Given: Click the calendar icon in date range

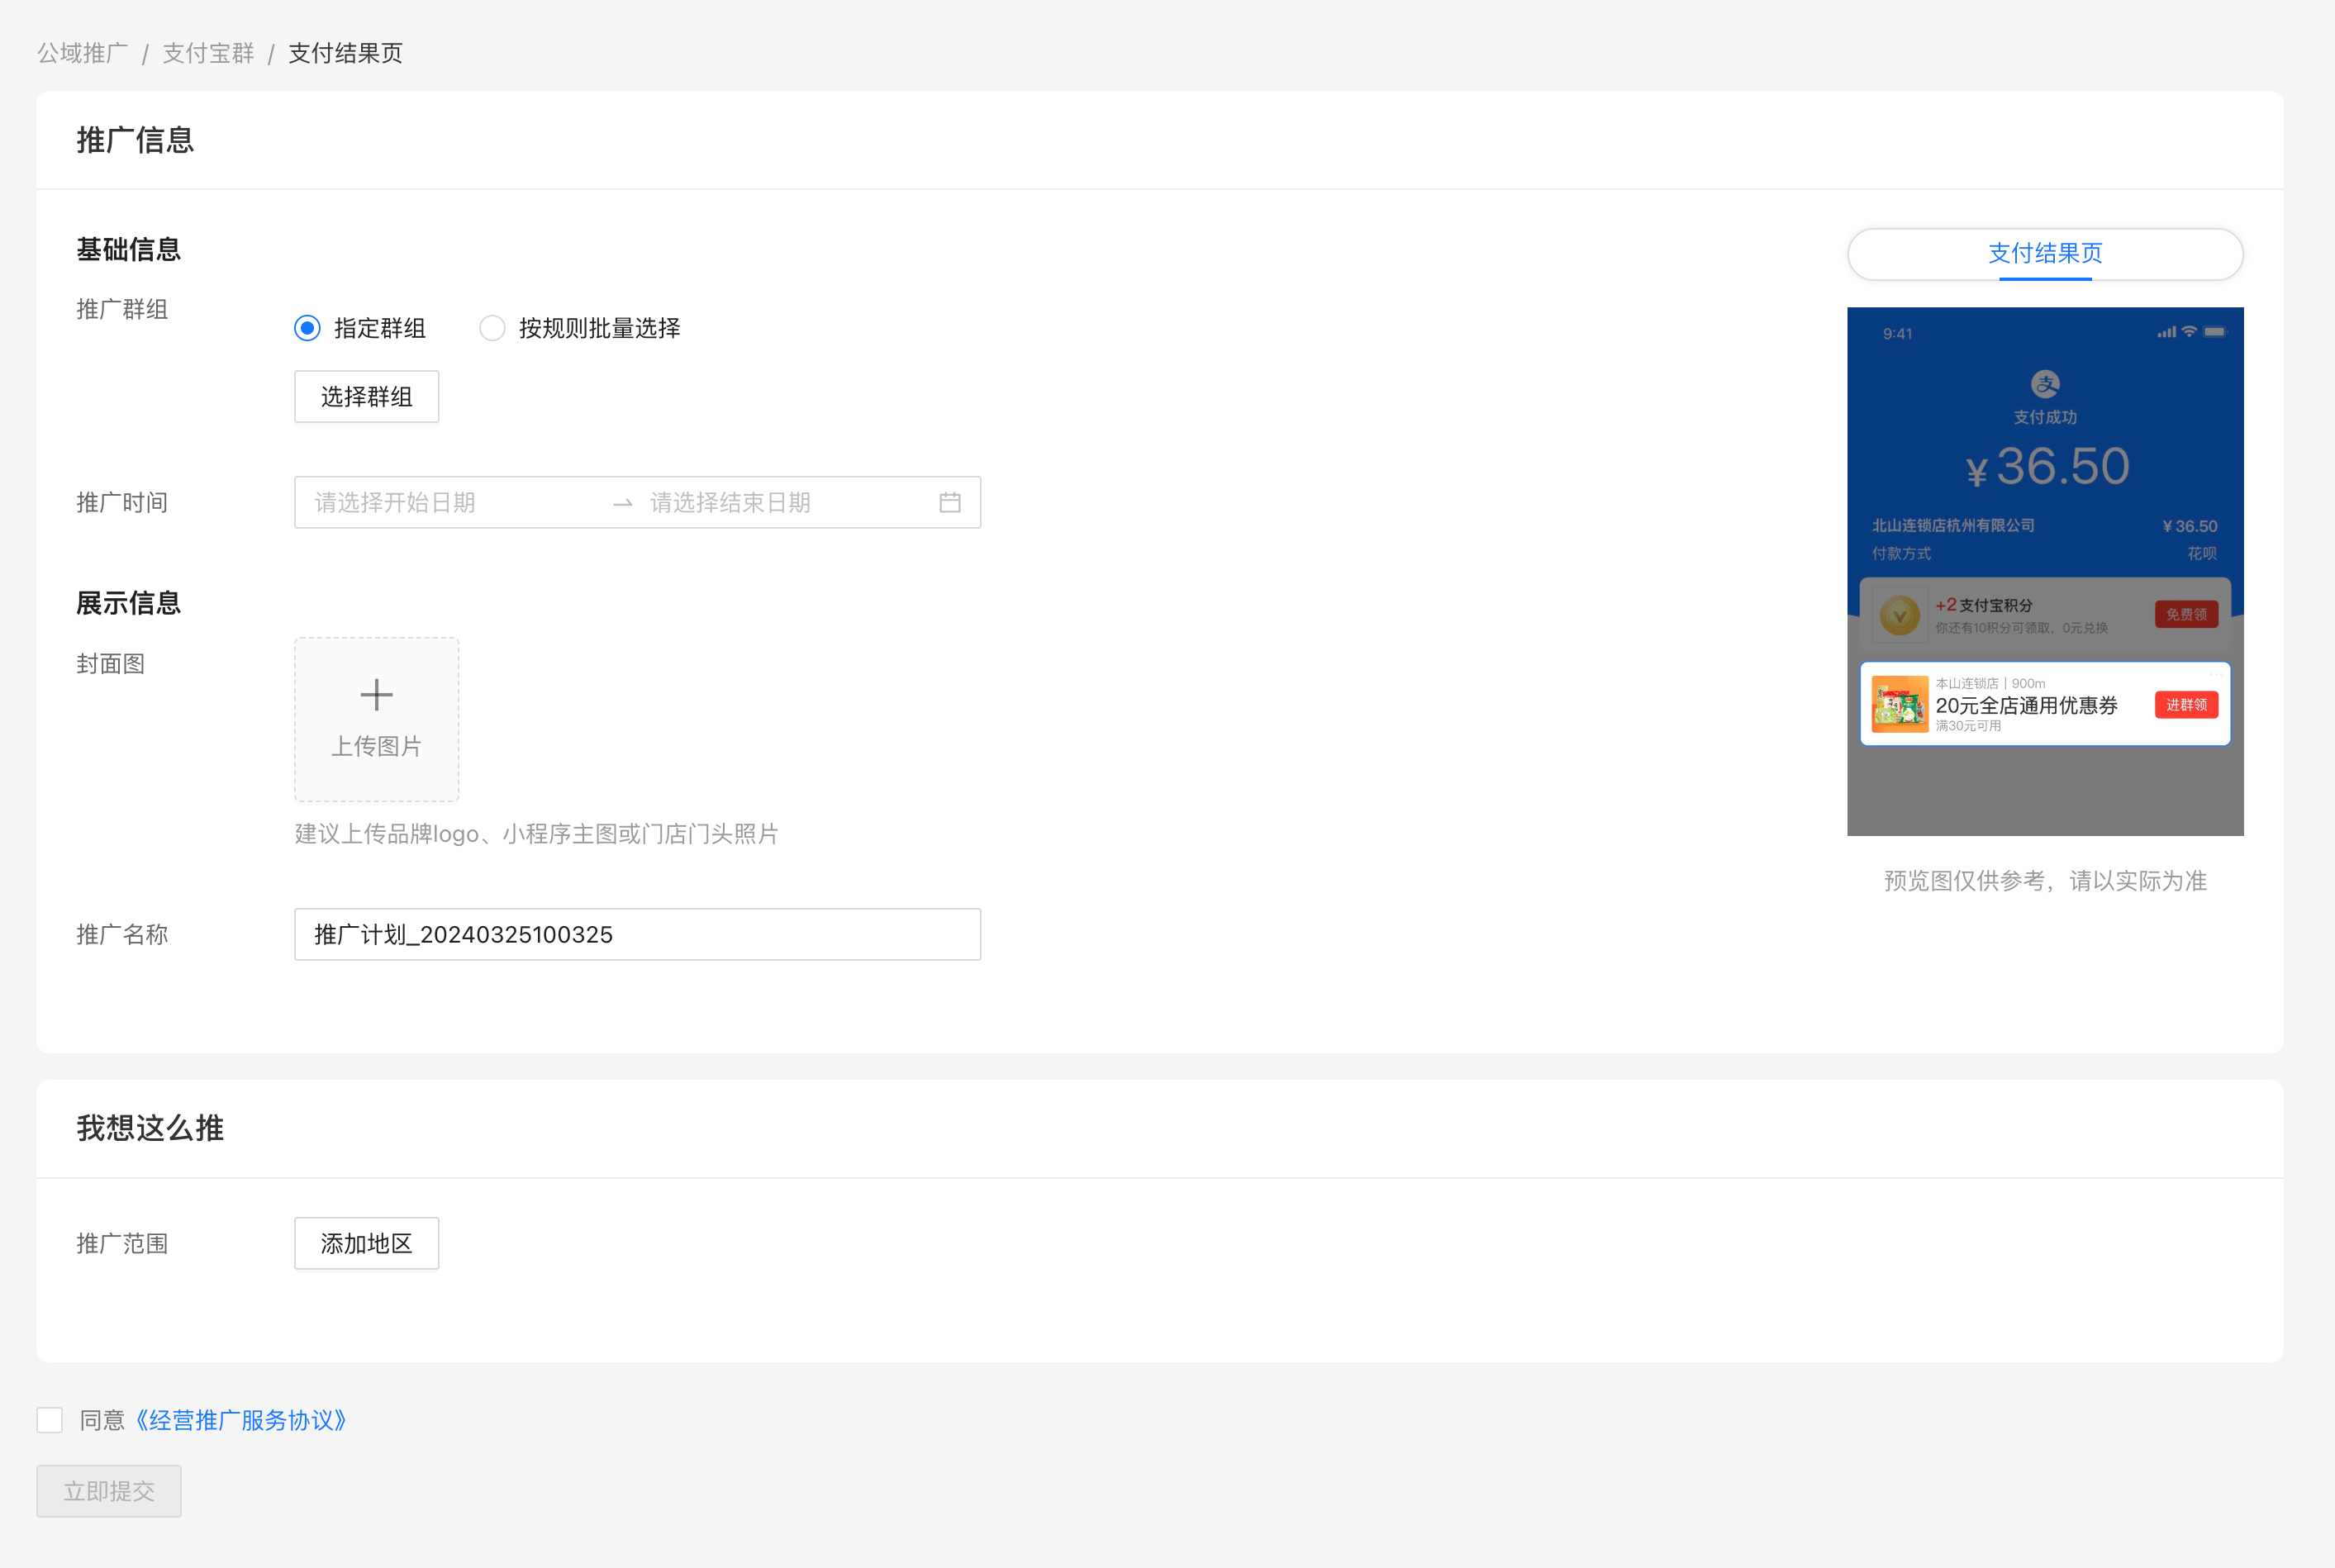Looking at the screenshot, I should click(x=949, y=502).
